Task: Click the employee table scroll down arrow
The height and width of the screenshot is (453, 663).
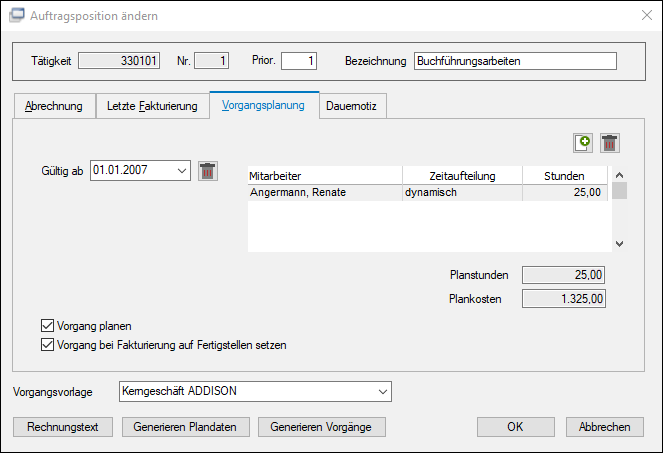Action: click(x=619, y=244)
